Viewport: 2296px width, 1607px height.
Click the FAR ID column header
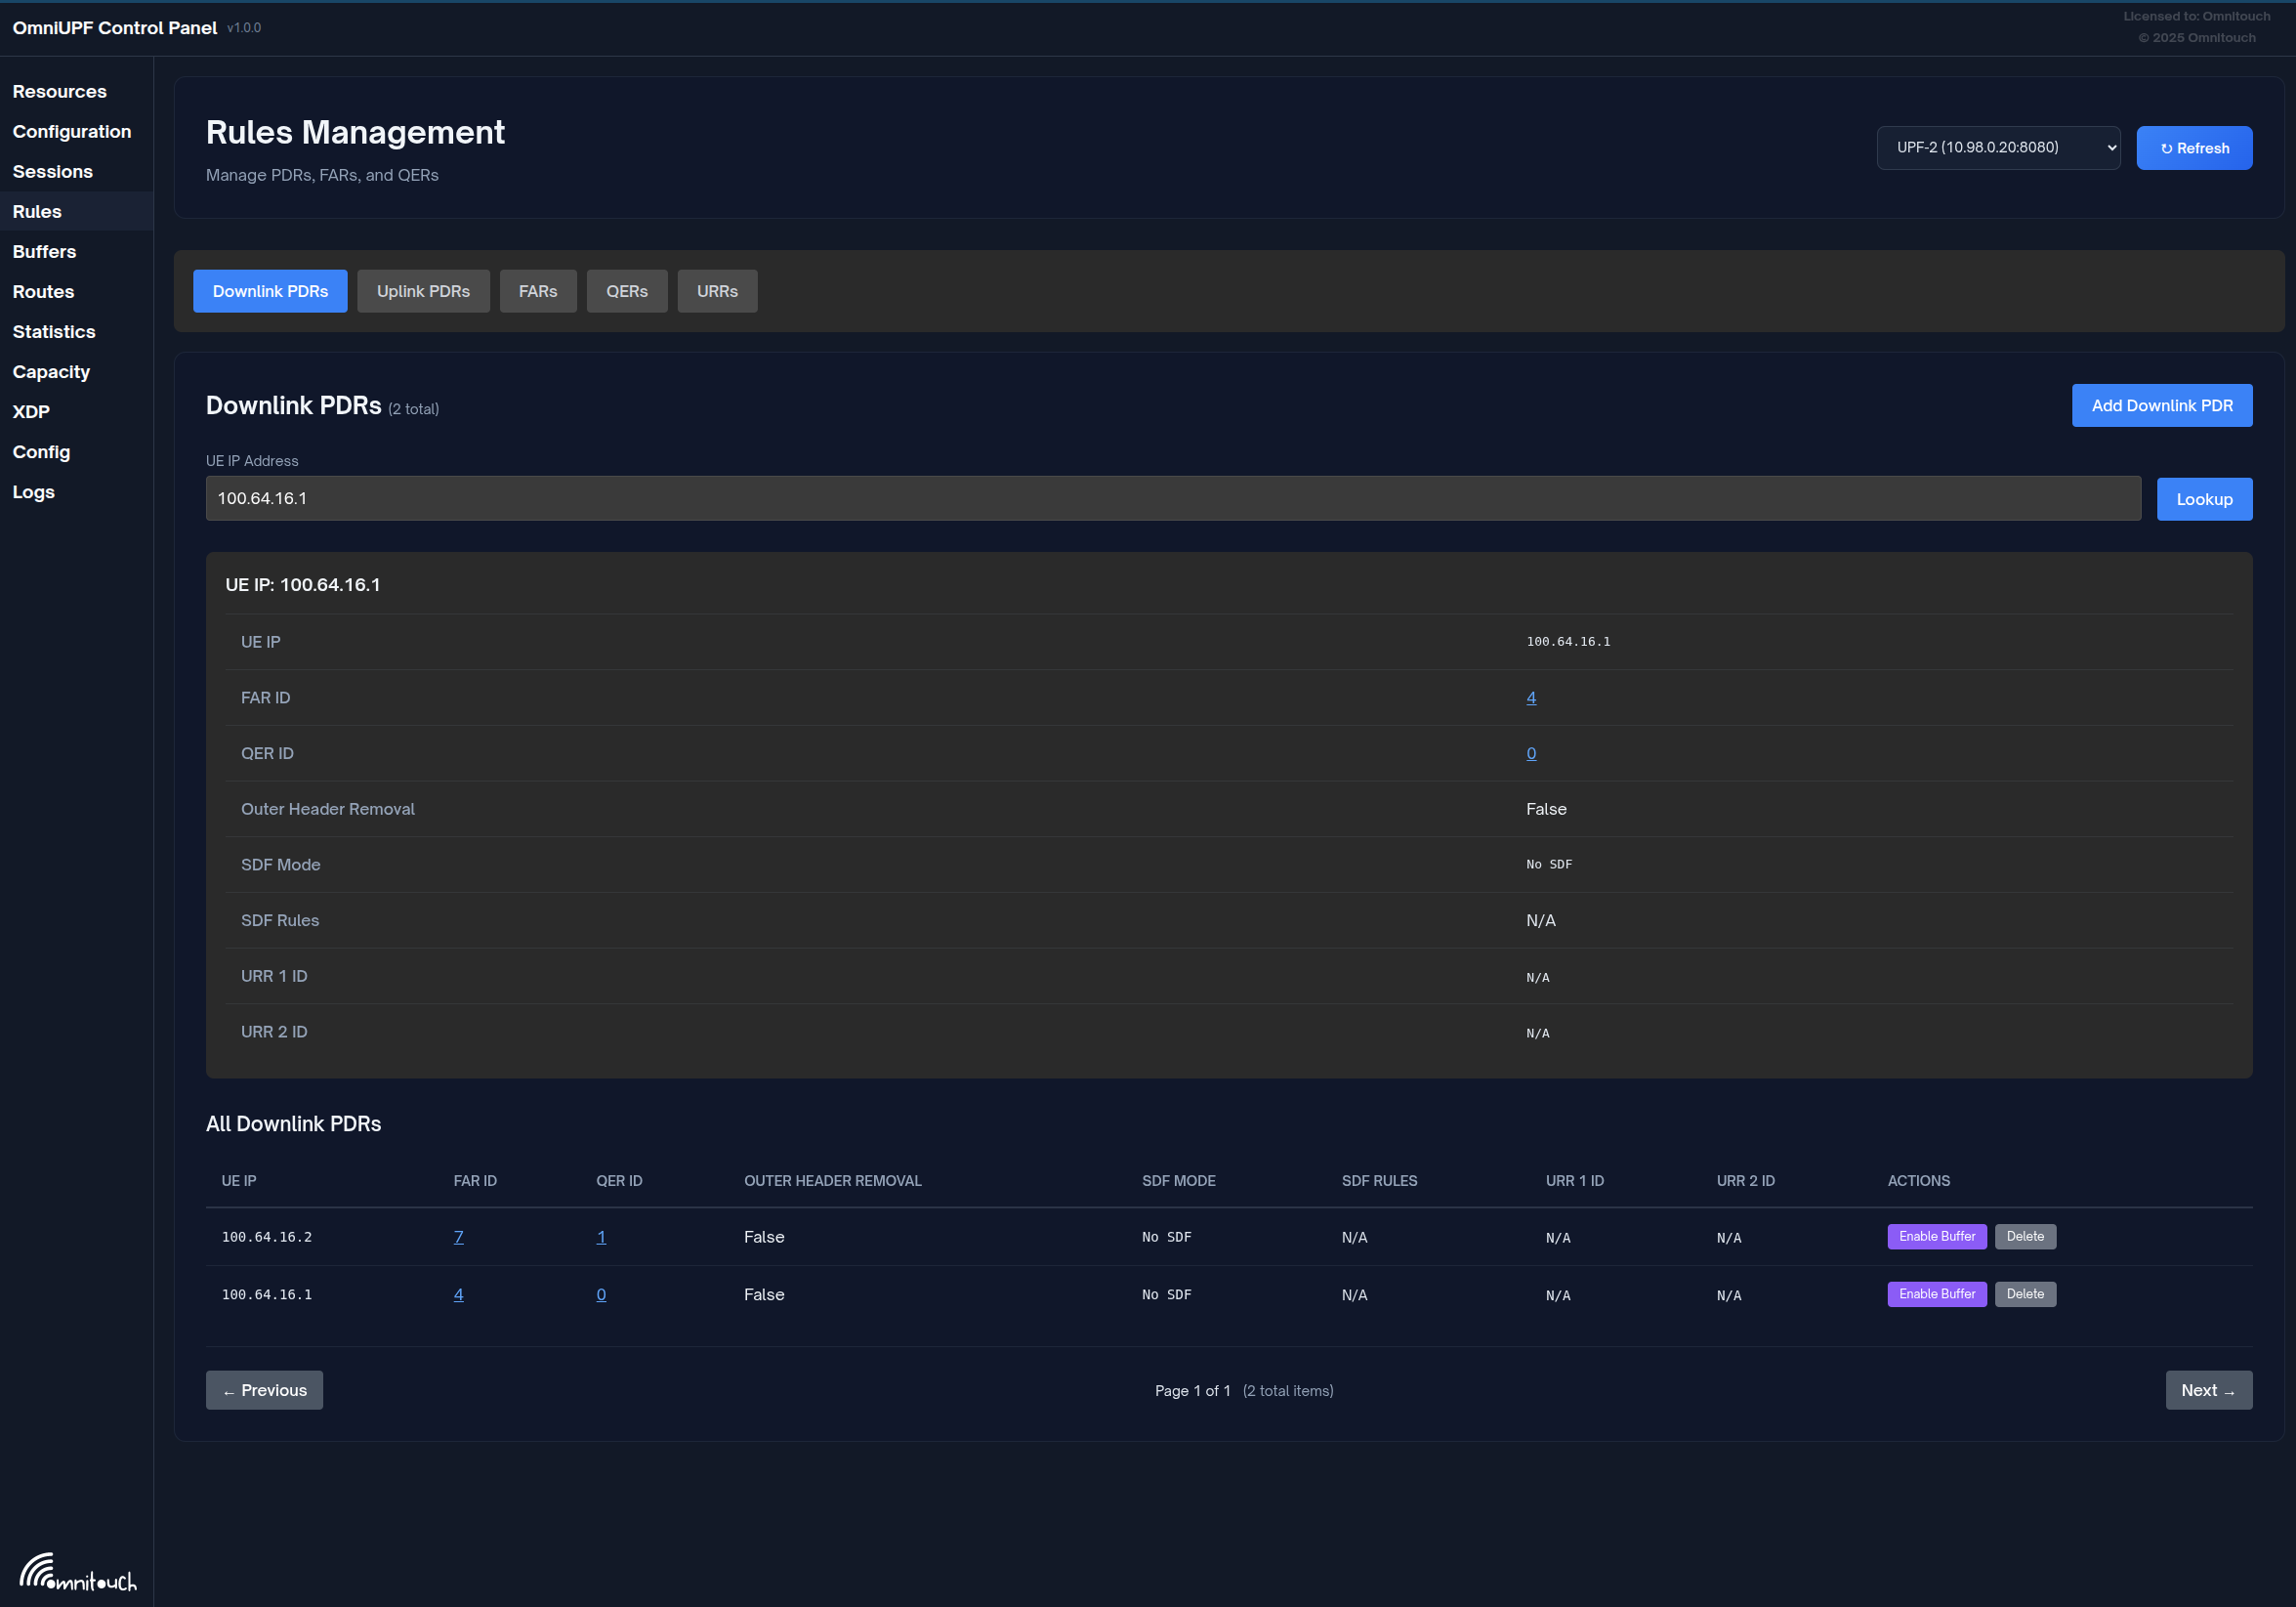[475, 1181]
